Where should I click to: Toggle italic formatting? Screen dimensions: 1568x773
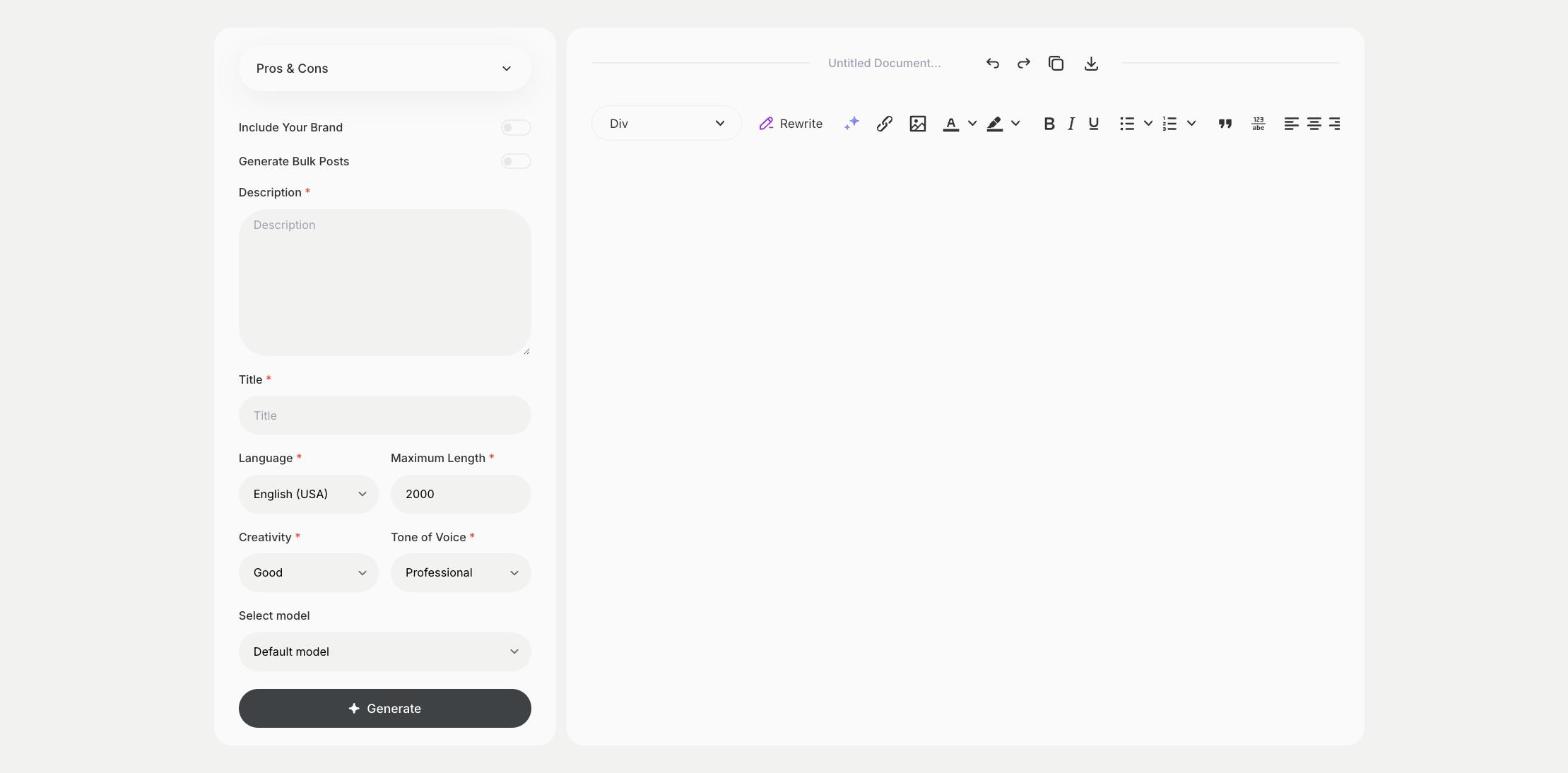(x=1071, y=123)
